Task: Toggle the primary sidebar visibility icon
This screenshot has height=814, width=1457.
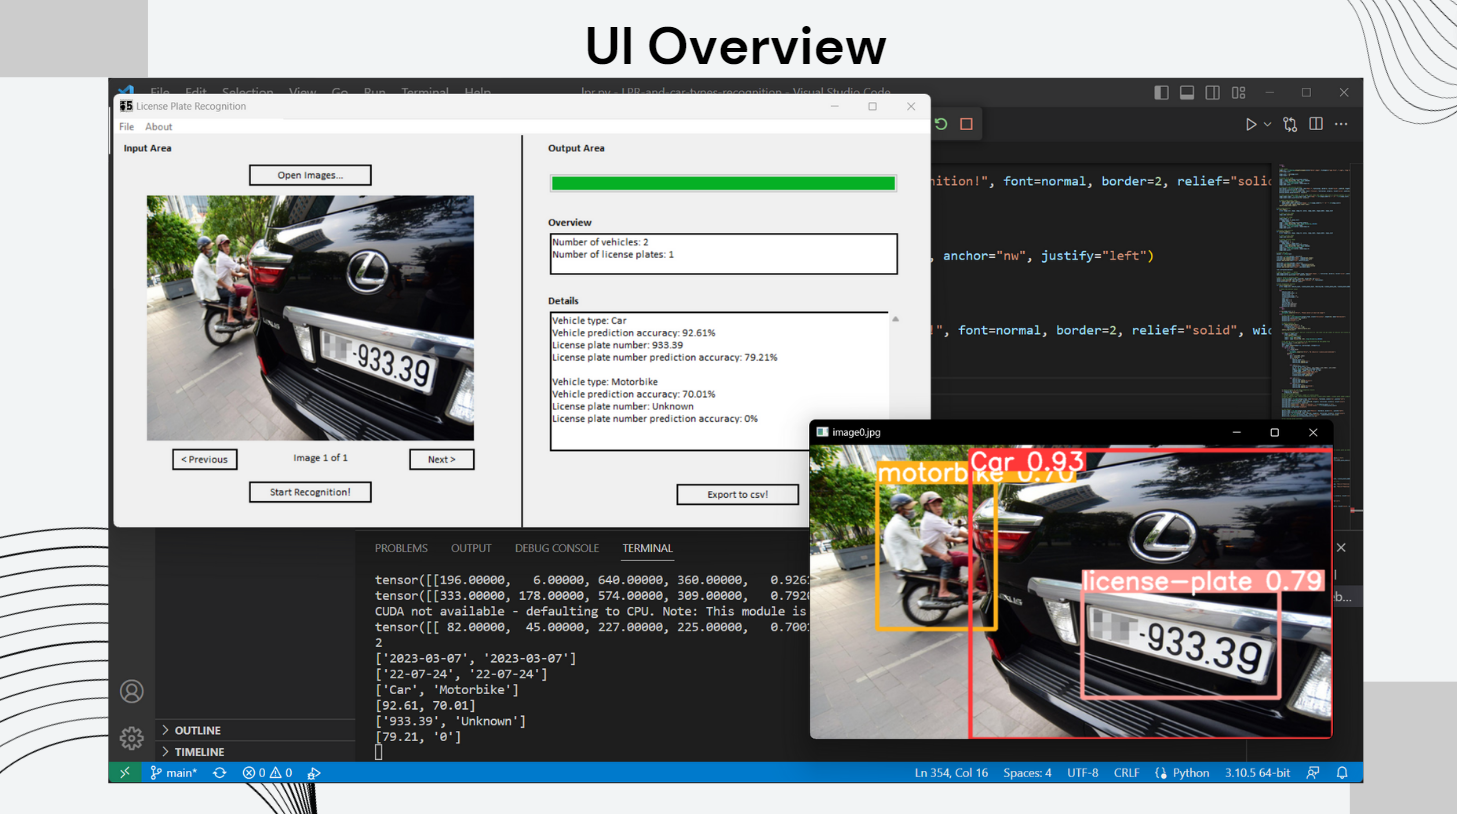Action: 1160,92
